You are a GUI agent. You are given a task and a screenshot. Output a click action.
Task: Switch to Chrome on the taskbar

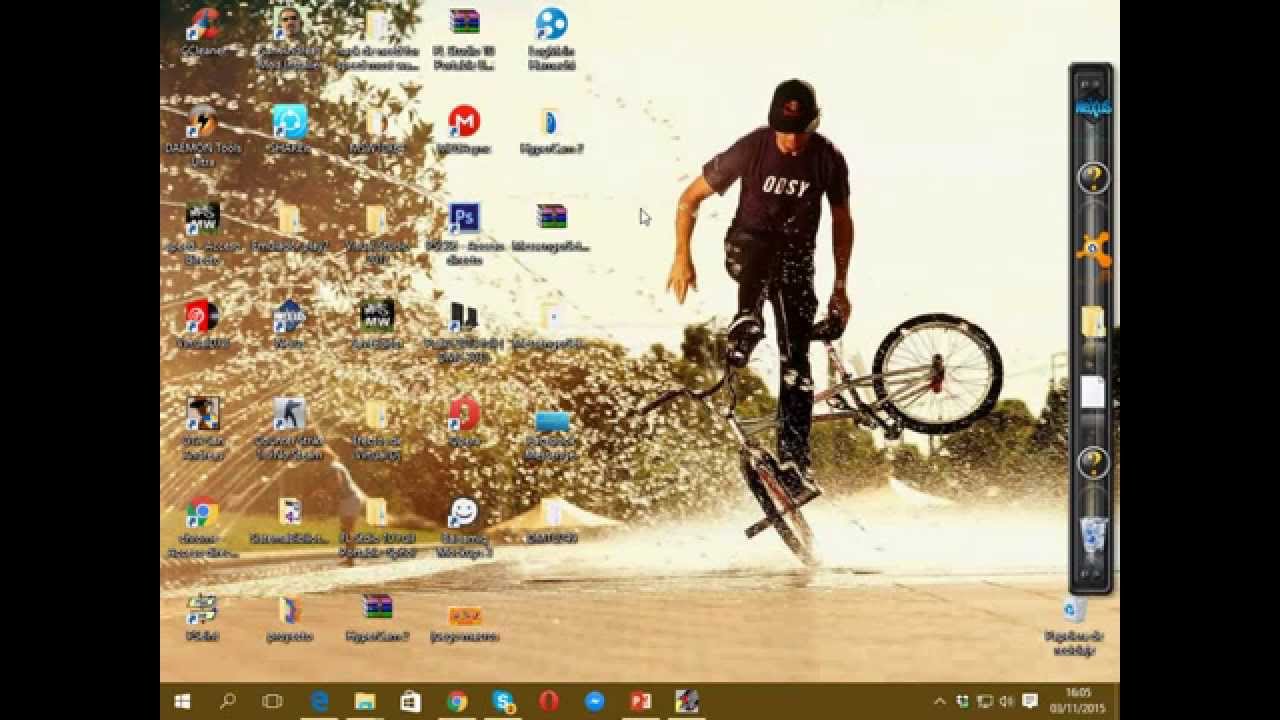pos(457,702)
